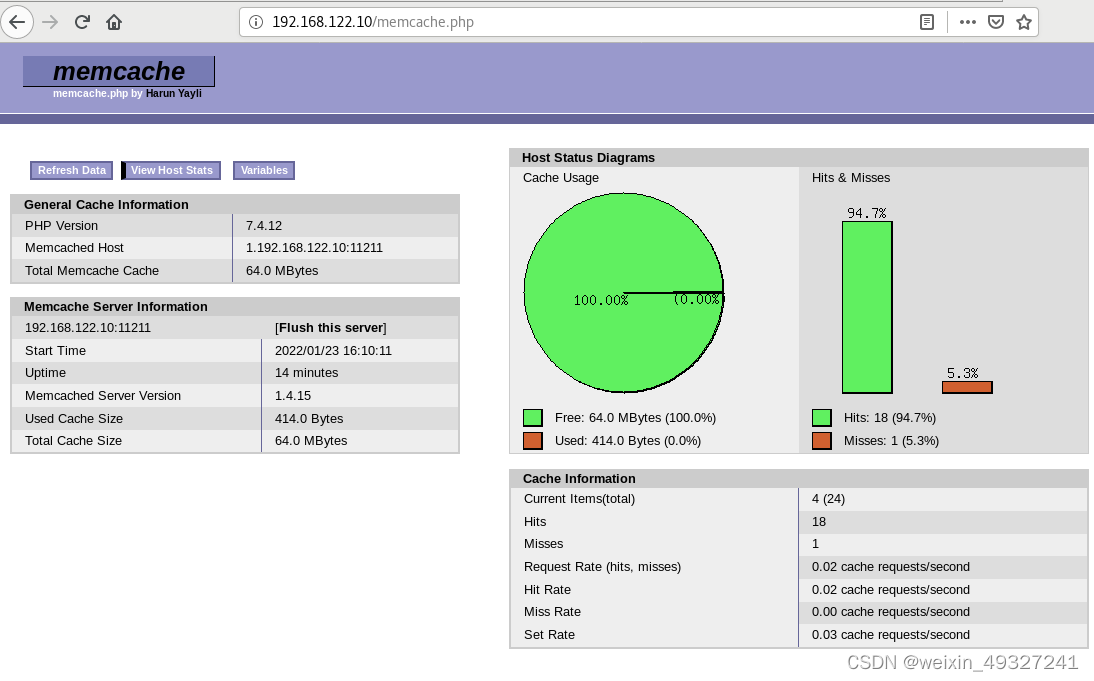Click the memcache page title banner
The image size is (1094, 681).
pyautogui.click(x=117, y=71)
